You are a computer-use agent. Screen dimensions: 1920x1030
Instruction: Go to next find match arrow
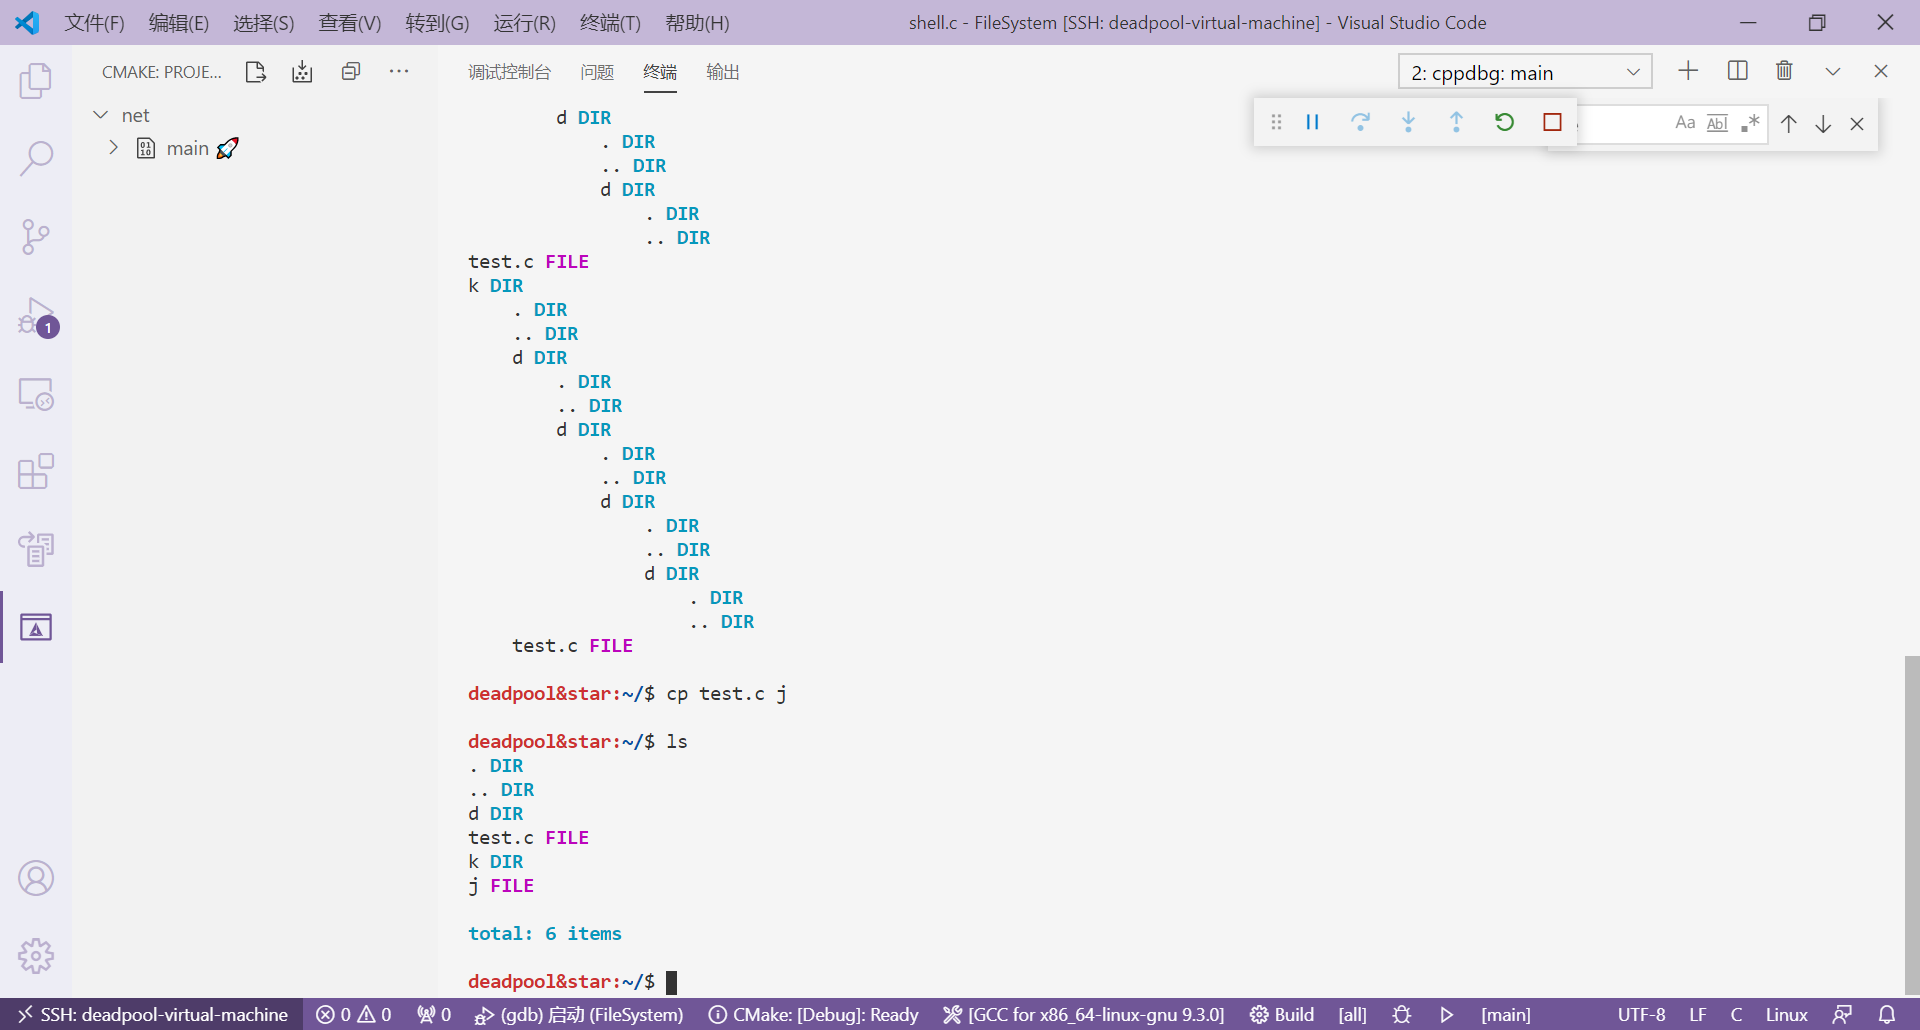pos(1823,124)
